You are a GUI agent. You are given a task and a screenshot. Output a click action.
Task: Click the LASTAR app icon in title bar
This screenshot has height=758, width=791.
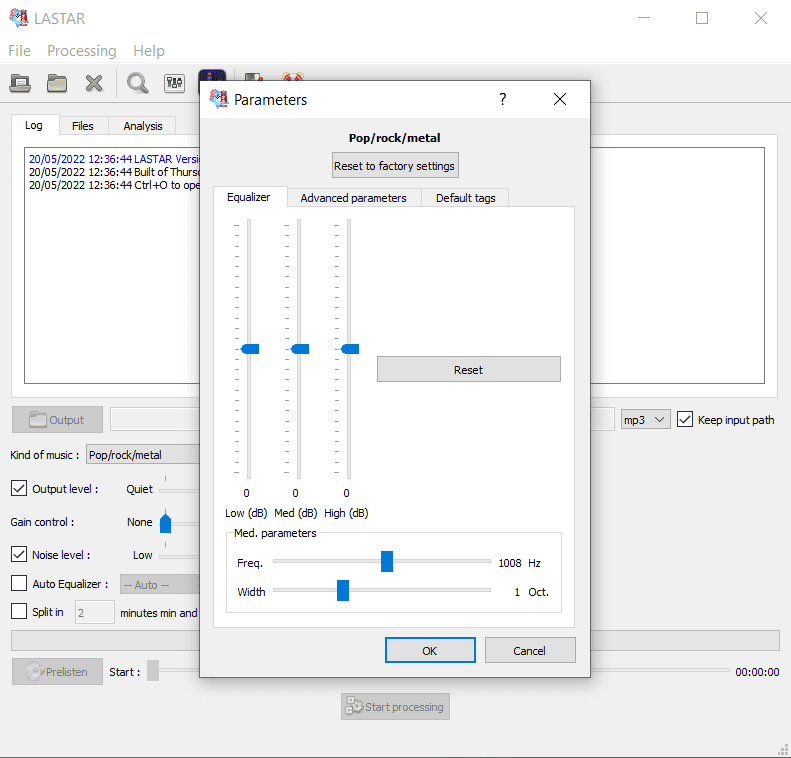pyautogui.click(x=19, y=18)
